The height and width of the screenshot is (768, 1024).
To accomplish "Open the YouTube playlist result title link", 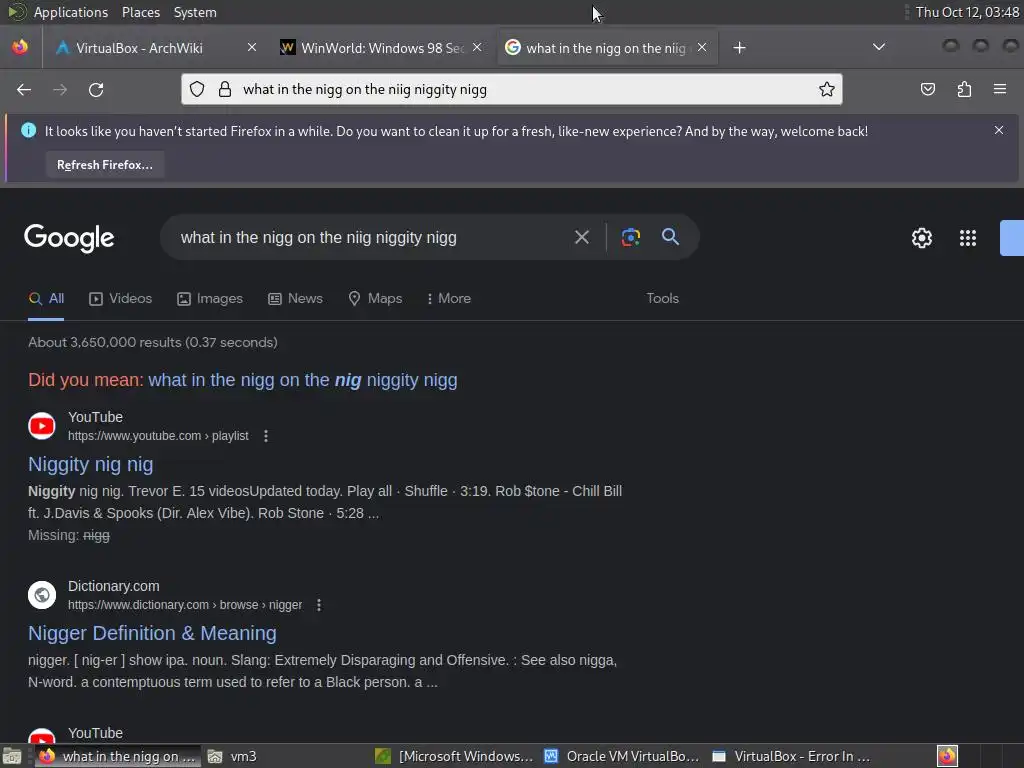I will pos(91,464).
